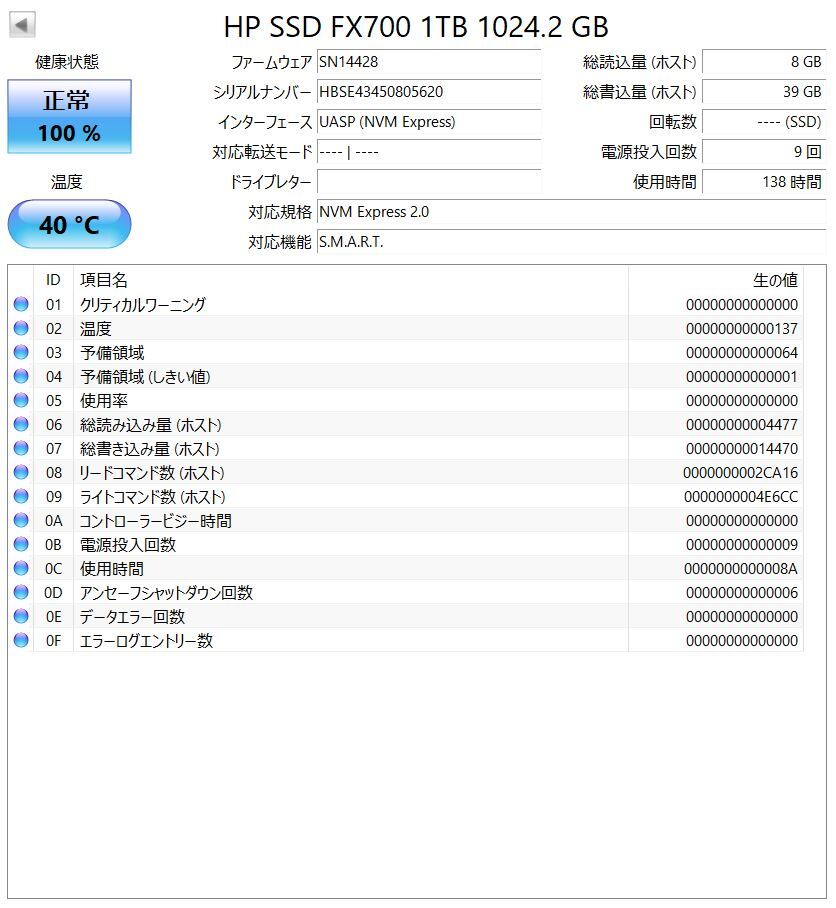Click the 40 °C temperature button

pyautogui.click(x=69, y=224)
